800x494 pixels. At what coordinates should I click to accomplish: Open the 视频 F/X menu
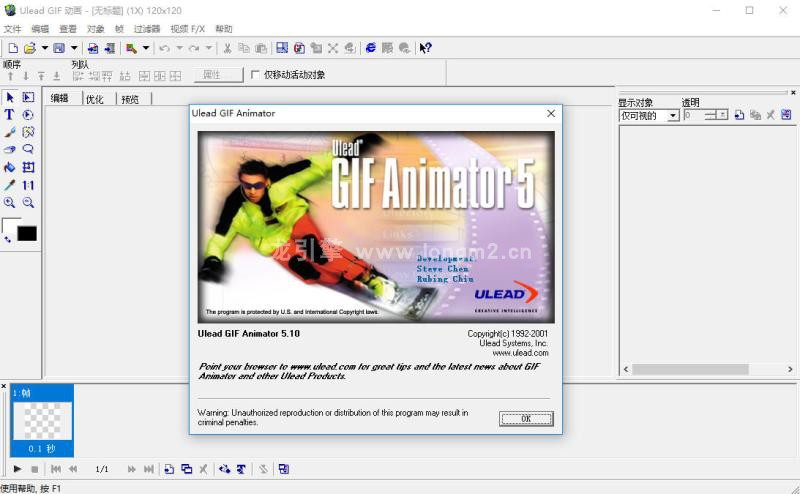tap(187, 29)
